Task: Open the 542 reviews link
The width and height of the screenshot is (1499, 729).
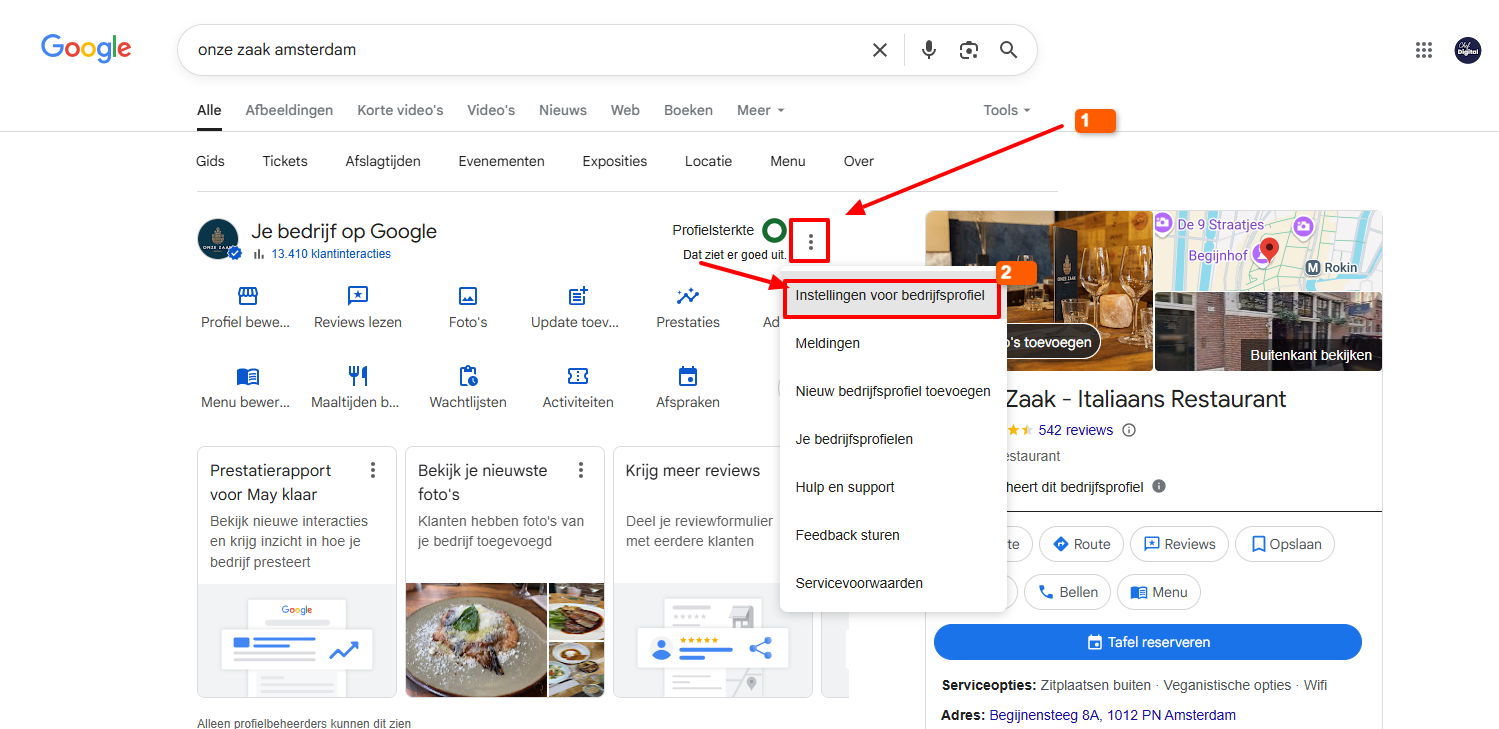Action: (1076, 430)
